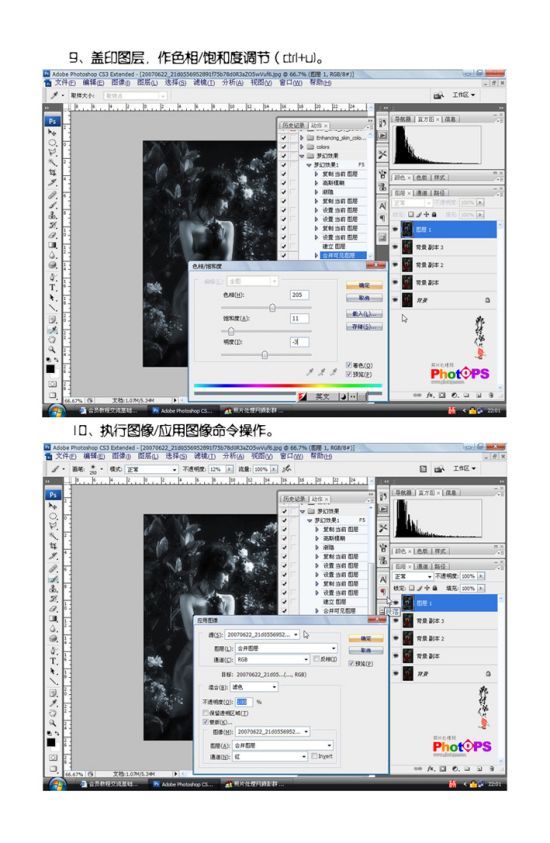Toggle the 着色 Colorize checkbox

pos(348,365)
